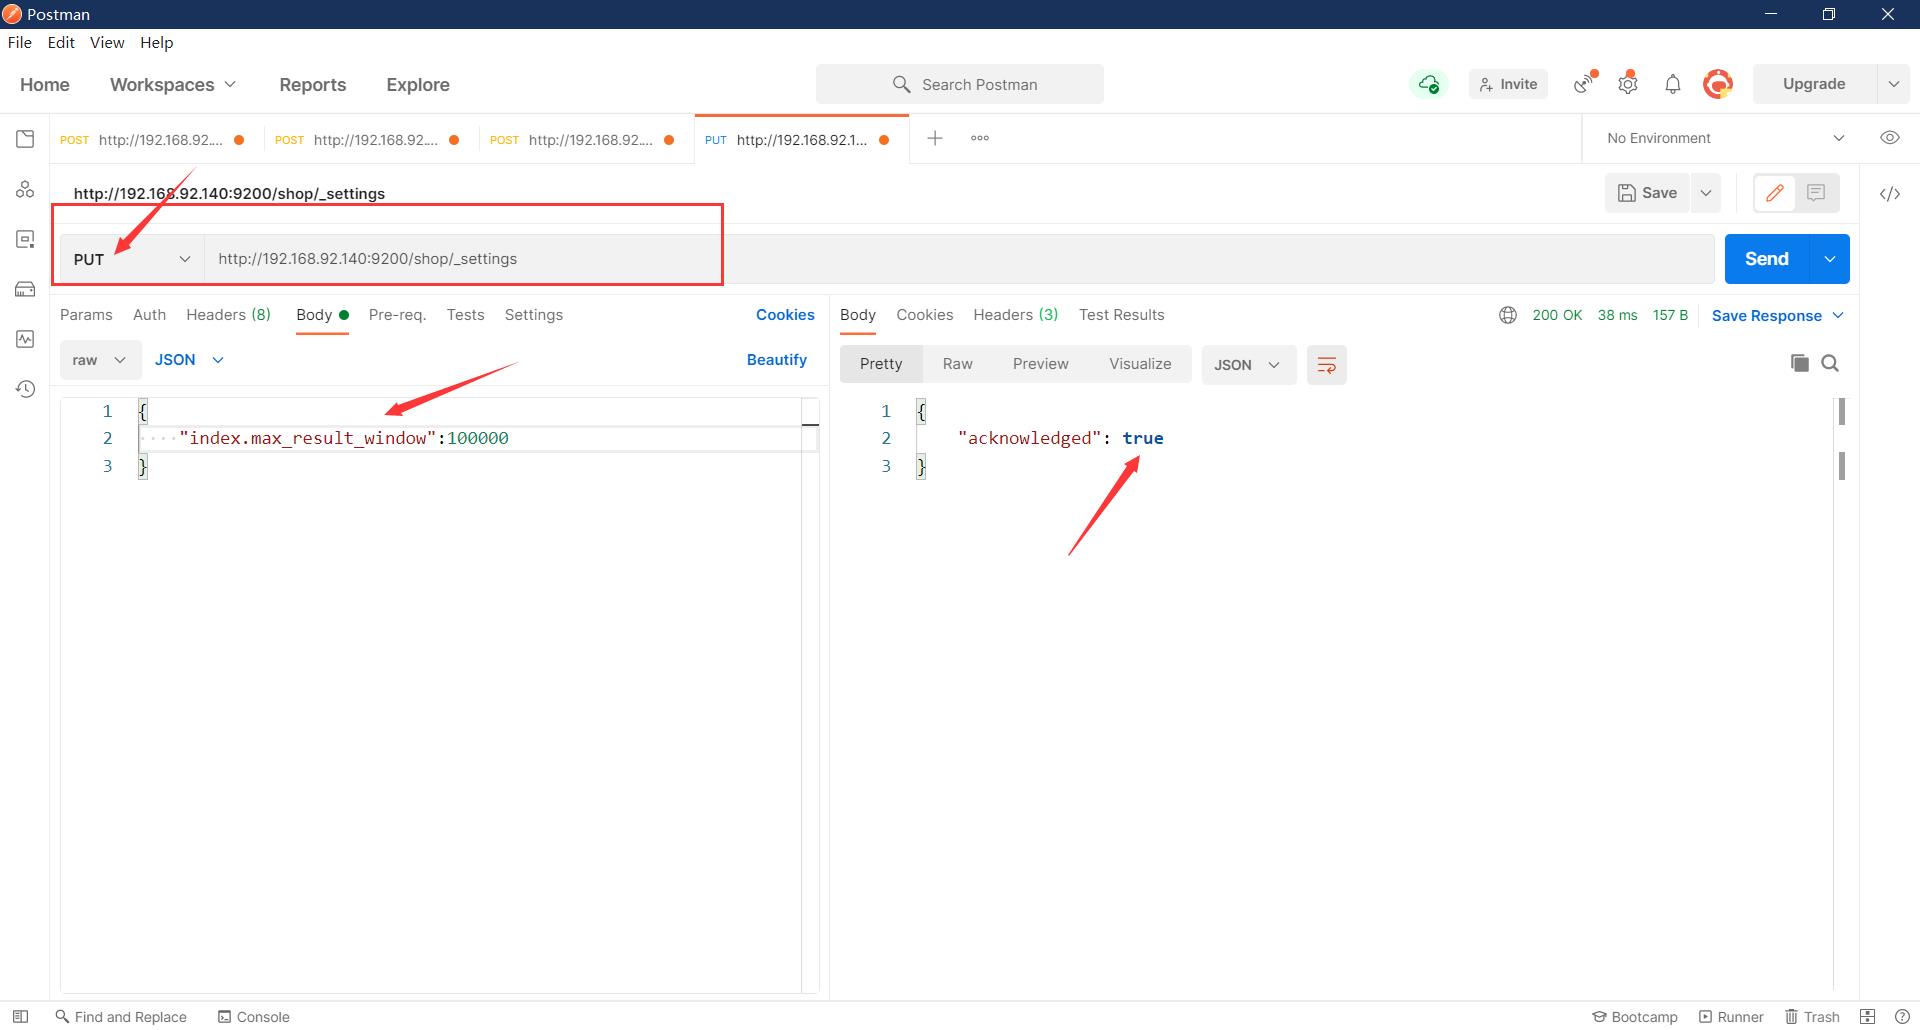Toggle the sidebar from status bar
This screenshot has width=1920, height=1030.
[x=20, y=1016]
